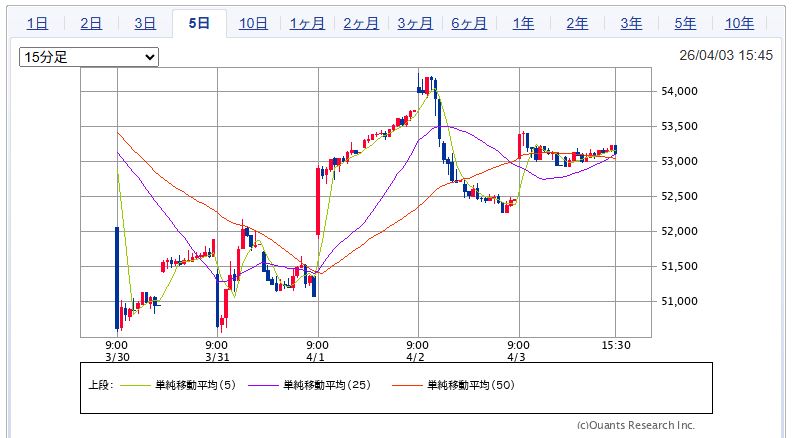Viewport: 800px width, 438px height.
Task: Open the 3ヶ月 chart tab
Action: pyautogui.click(x=415, y=23)
